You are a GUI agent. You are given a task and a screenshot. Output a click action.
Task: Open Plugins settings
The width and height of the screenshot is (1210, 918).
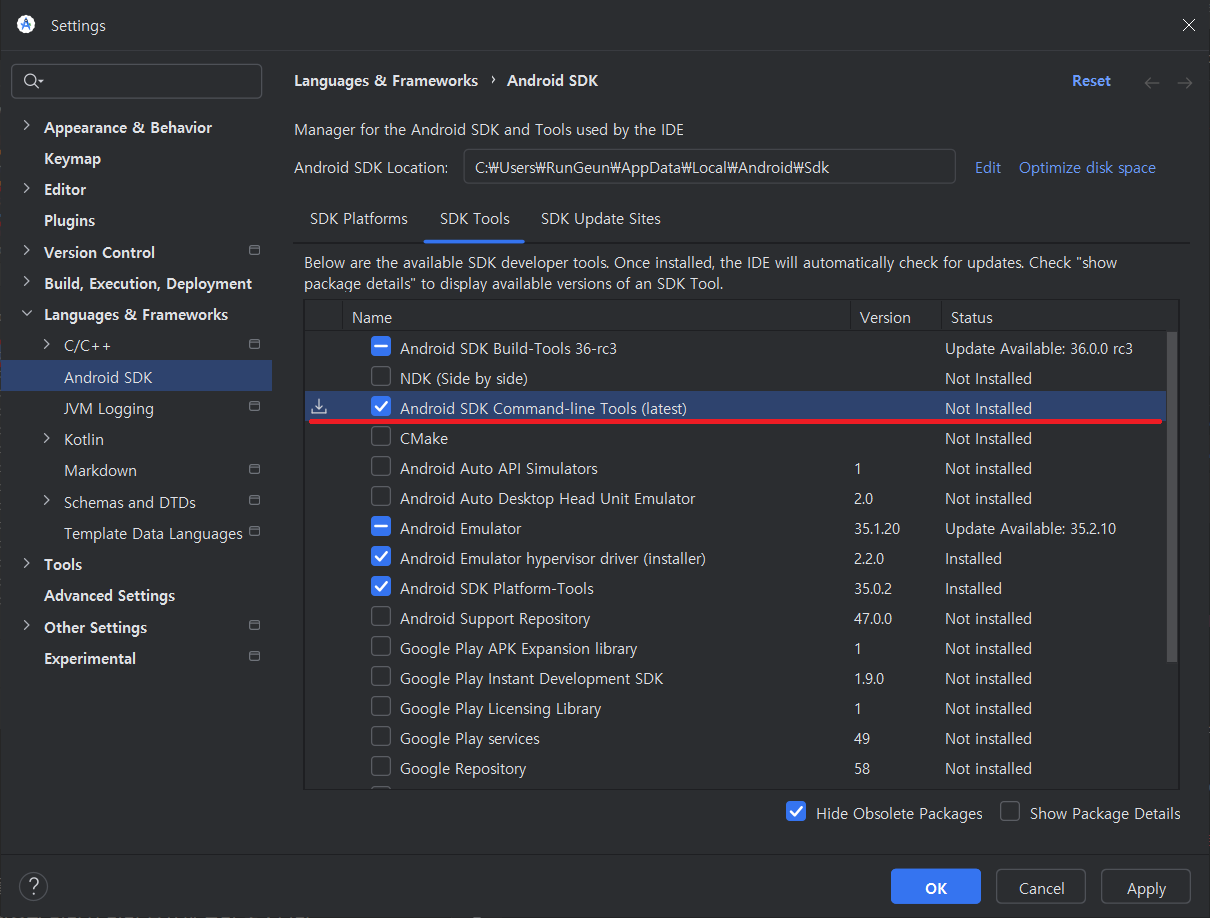[x=70, y=220]
